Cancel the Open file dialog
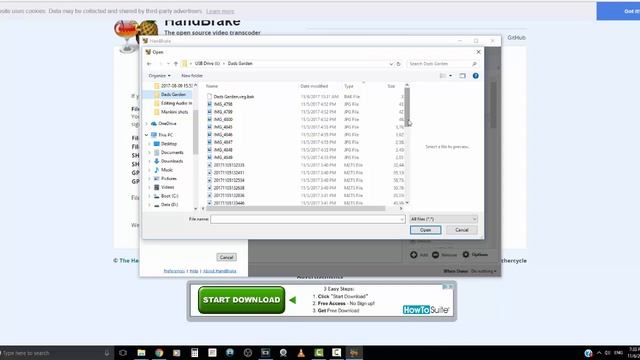The image size is (640, 360). 462,230
